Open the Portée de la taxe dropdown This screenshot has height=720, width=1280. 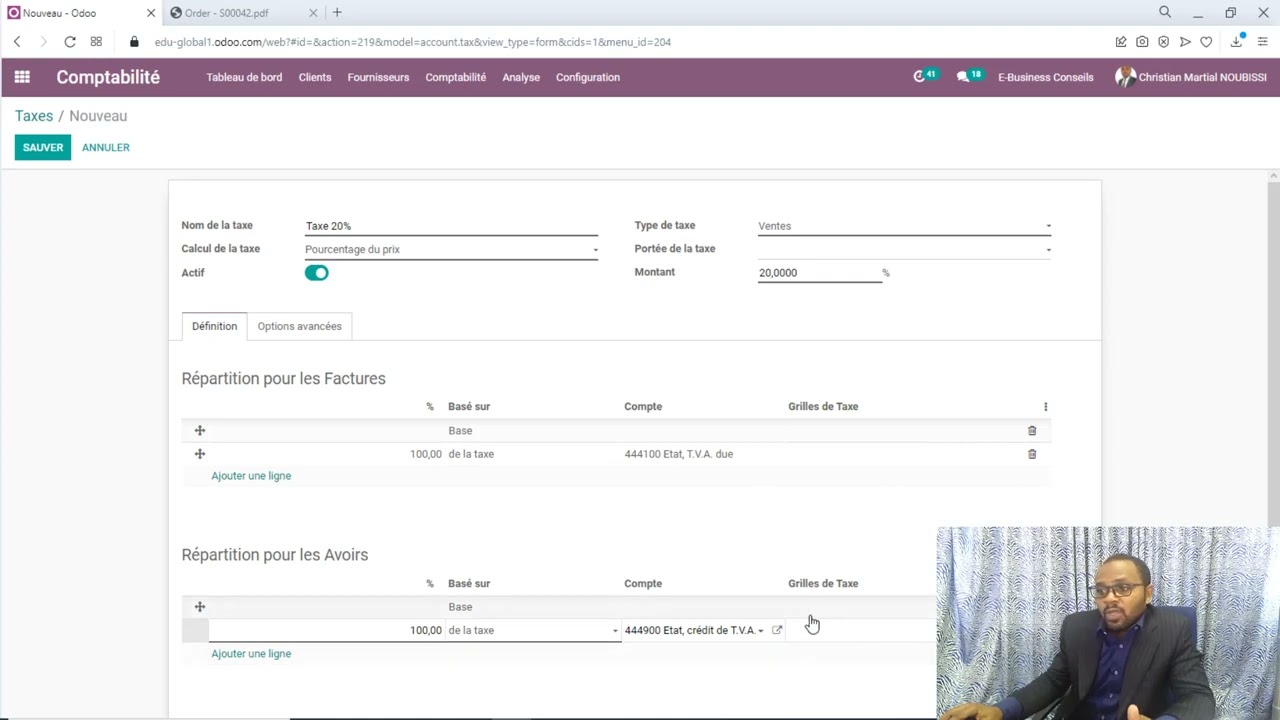[x=904, y=249]
